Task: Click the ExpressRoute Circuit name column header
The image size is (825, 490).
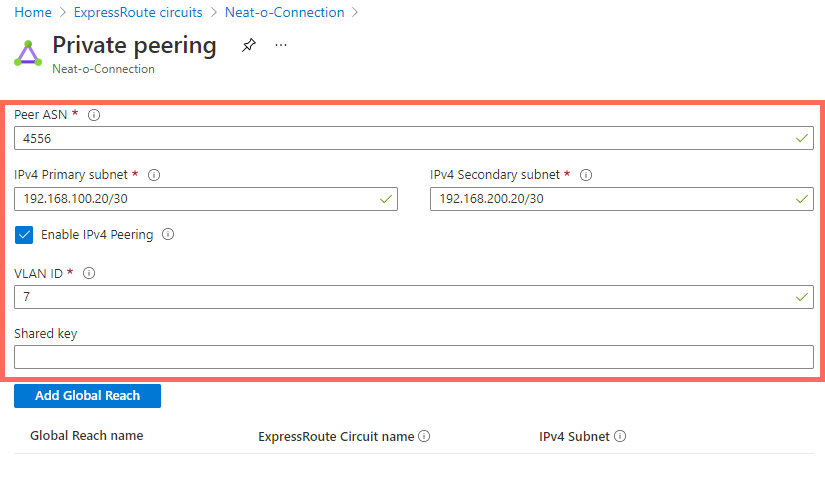Action: pos(336,437)
